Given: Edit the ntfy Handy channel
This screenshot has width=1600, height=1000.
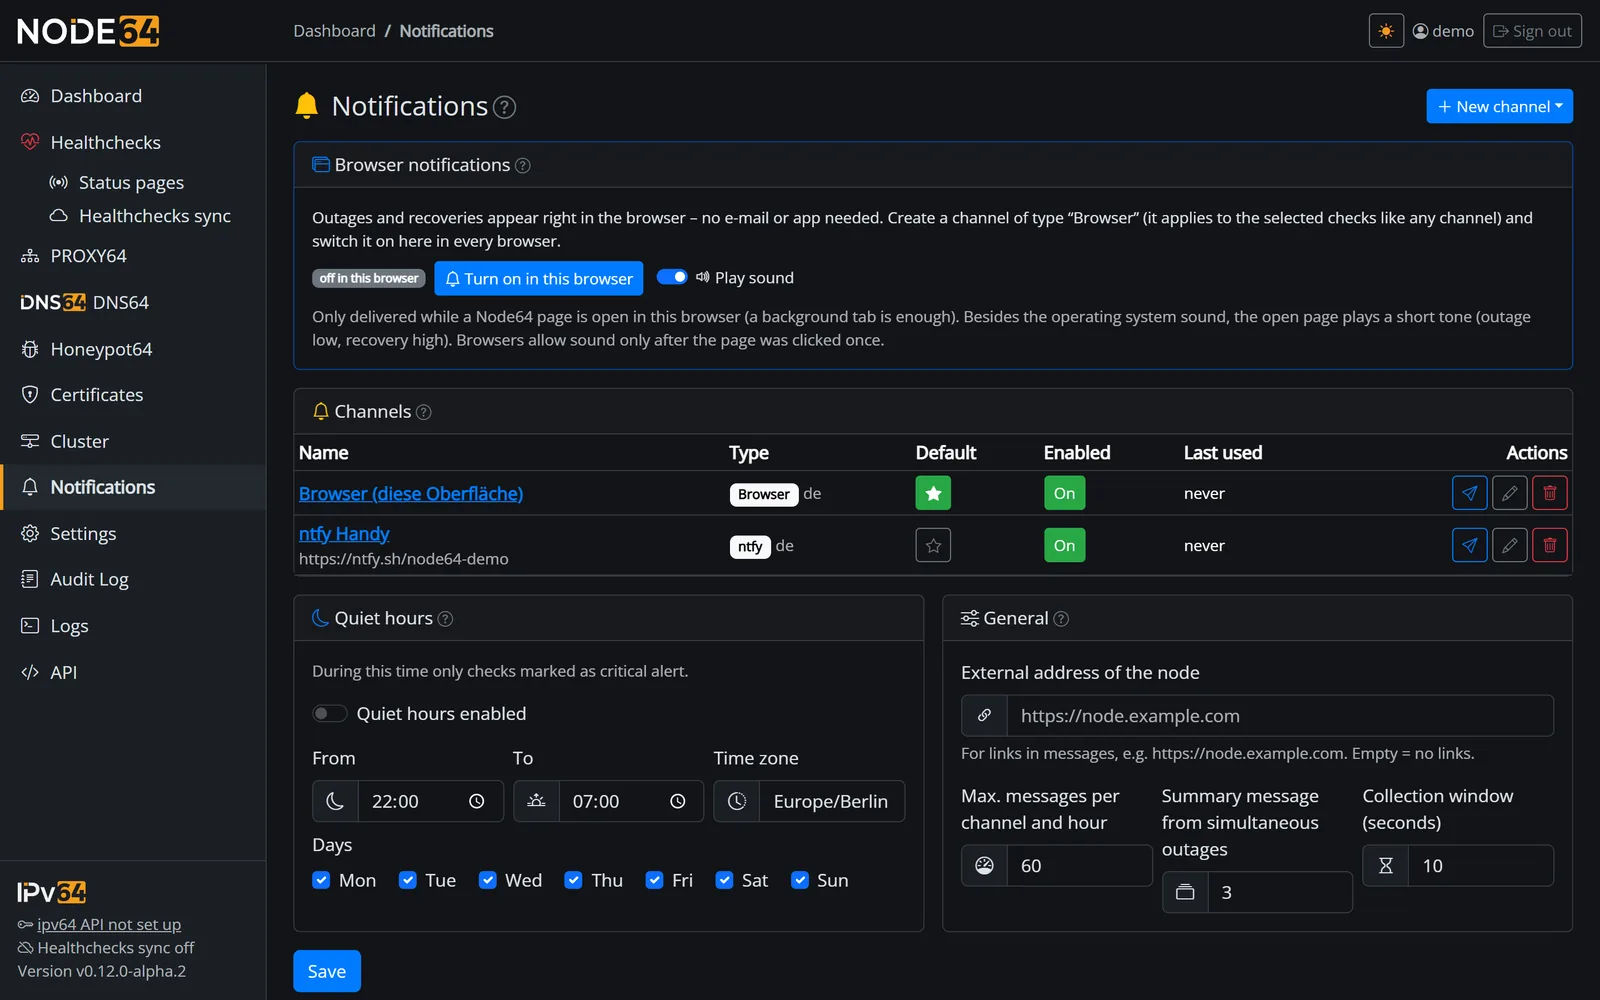Looking at the screenshot, I should click(x=1509, y=545).
